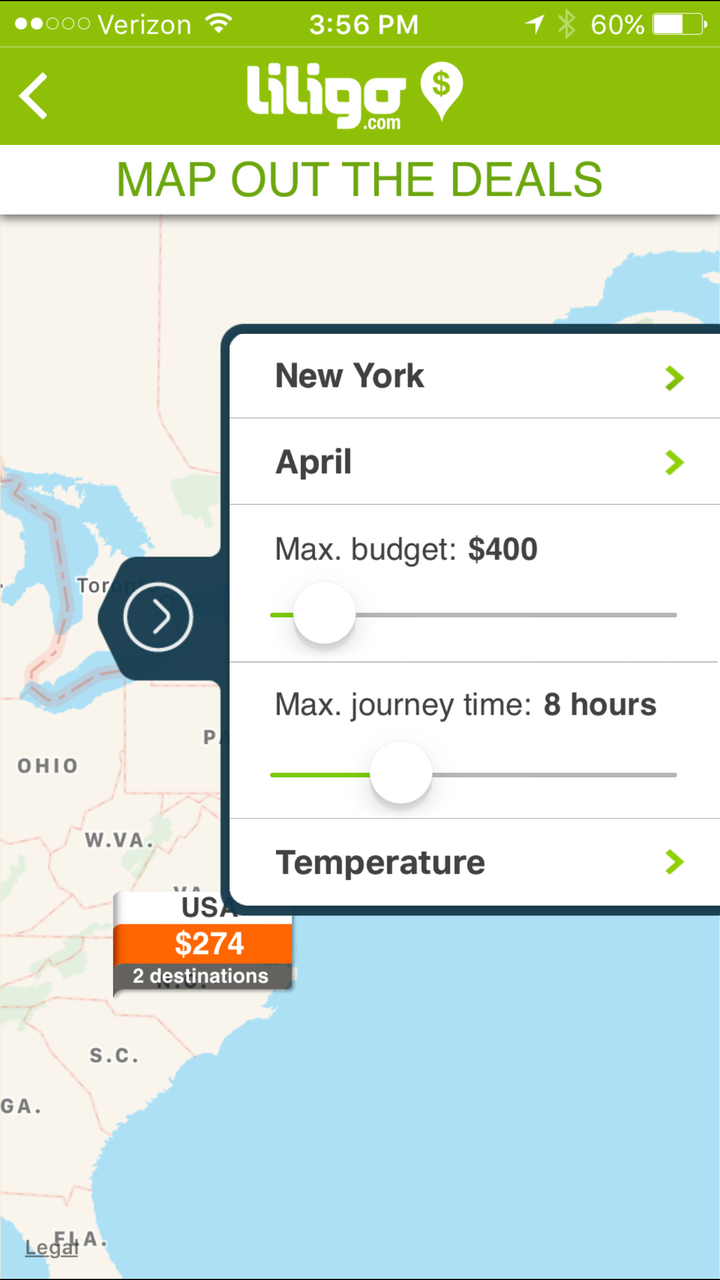Open the April month selector
720x1280 pixels.
(x=314, y=462)
